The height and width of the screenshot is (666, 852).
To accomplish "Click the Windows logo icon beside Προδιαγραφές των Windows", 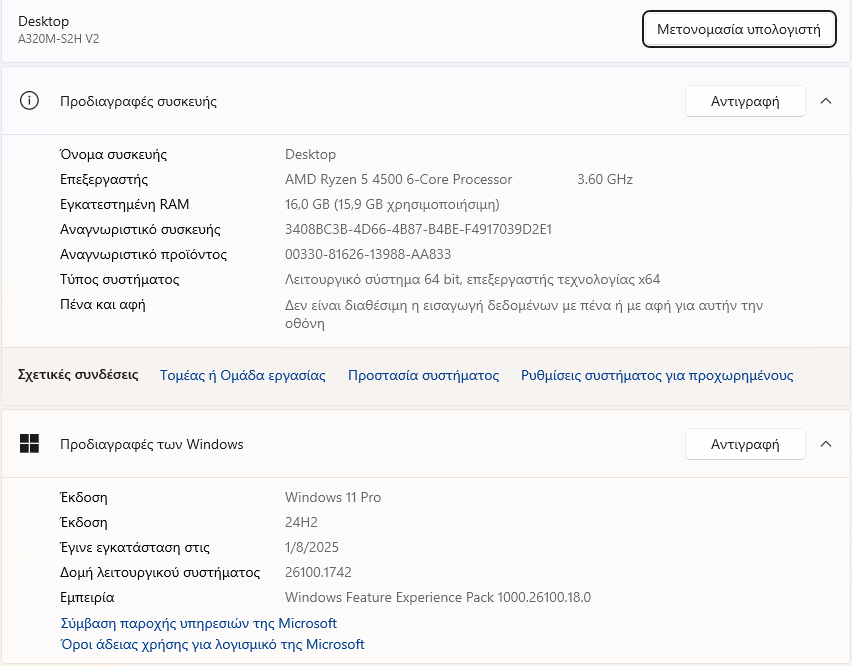I will coord(29,444).
